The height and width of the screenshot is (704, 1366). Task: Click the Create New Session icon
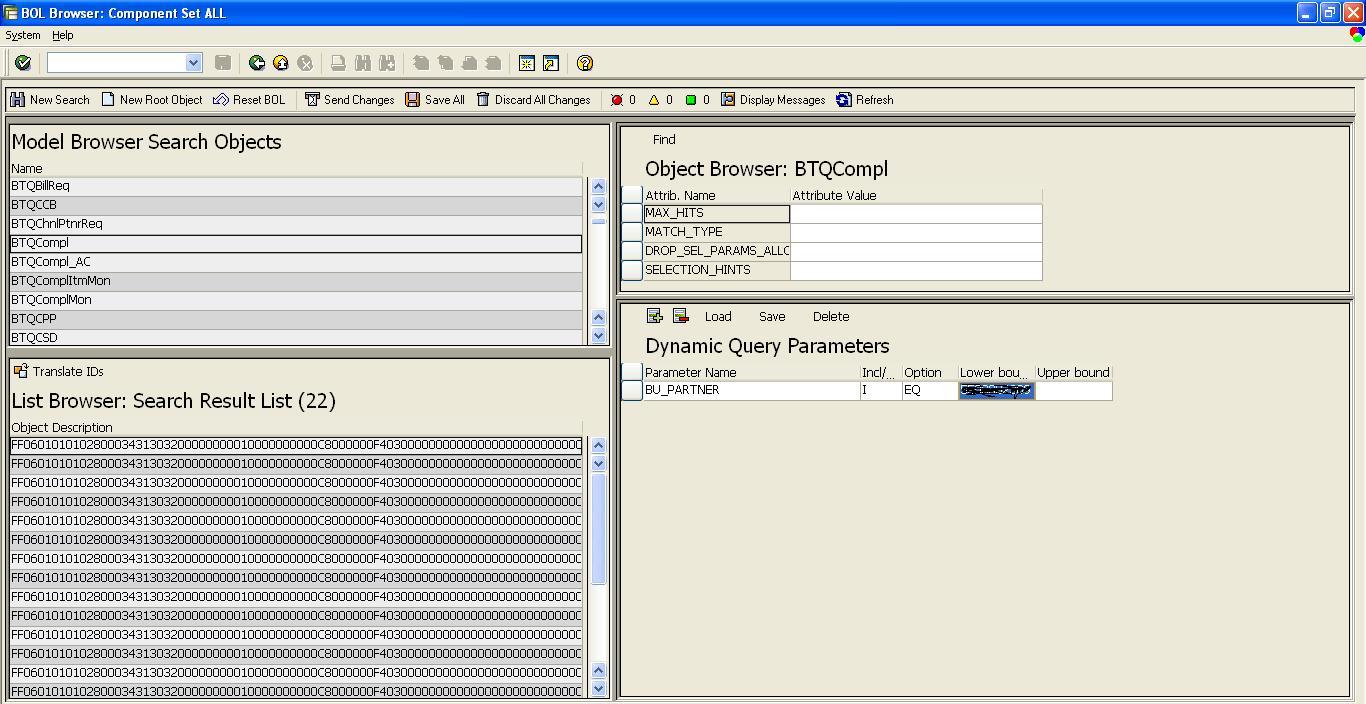pos(527,63)
